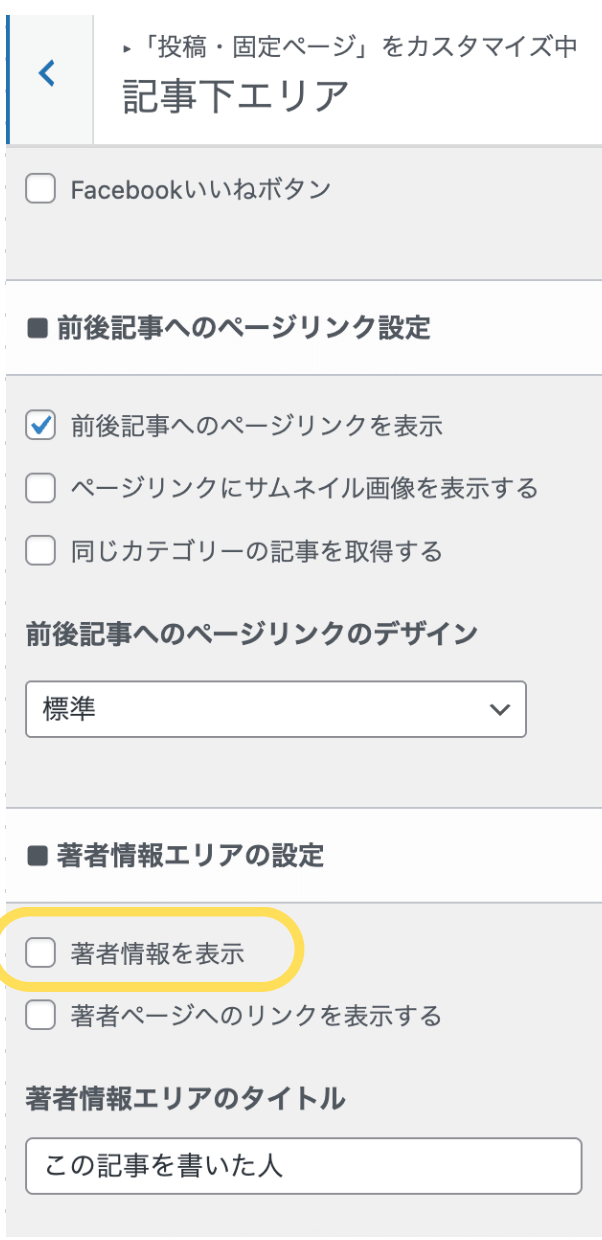The image size is (602, 1240).
Task: Click square bullet icon beside 著者情報エリアの設定
Action: click(37, 855)
